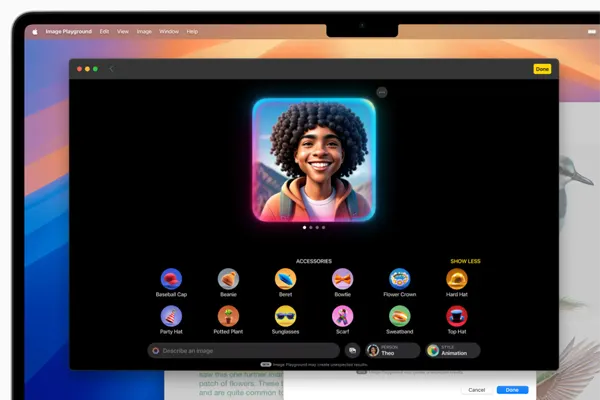The width and height of the screenshot is (600, 400).
Task: Pick the Bowtie accessory
Action: click(x=342, y=279)
